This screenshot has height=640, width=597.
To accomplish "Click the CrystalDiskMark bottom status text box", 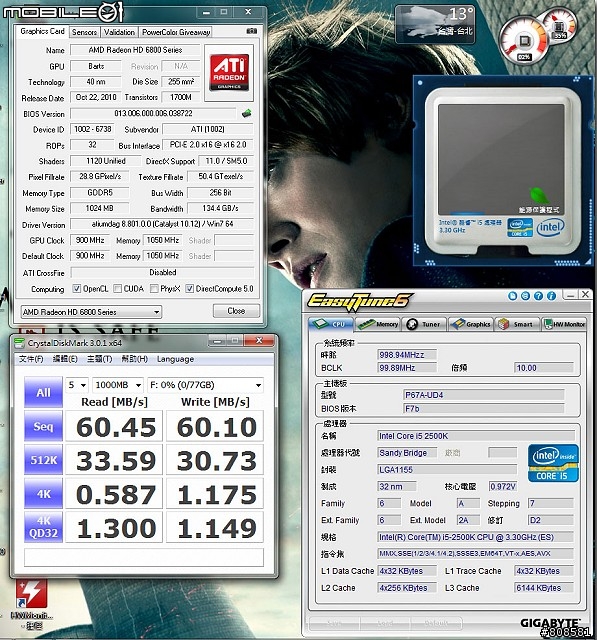I will (x=144, y=557).
